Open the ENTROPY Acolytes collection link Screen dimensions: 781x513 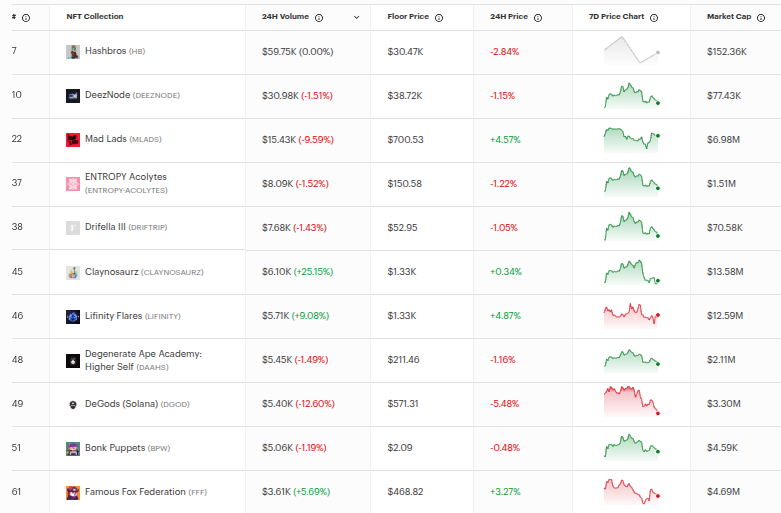coord(126,183)
